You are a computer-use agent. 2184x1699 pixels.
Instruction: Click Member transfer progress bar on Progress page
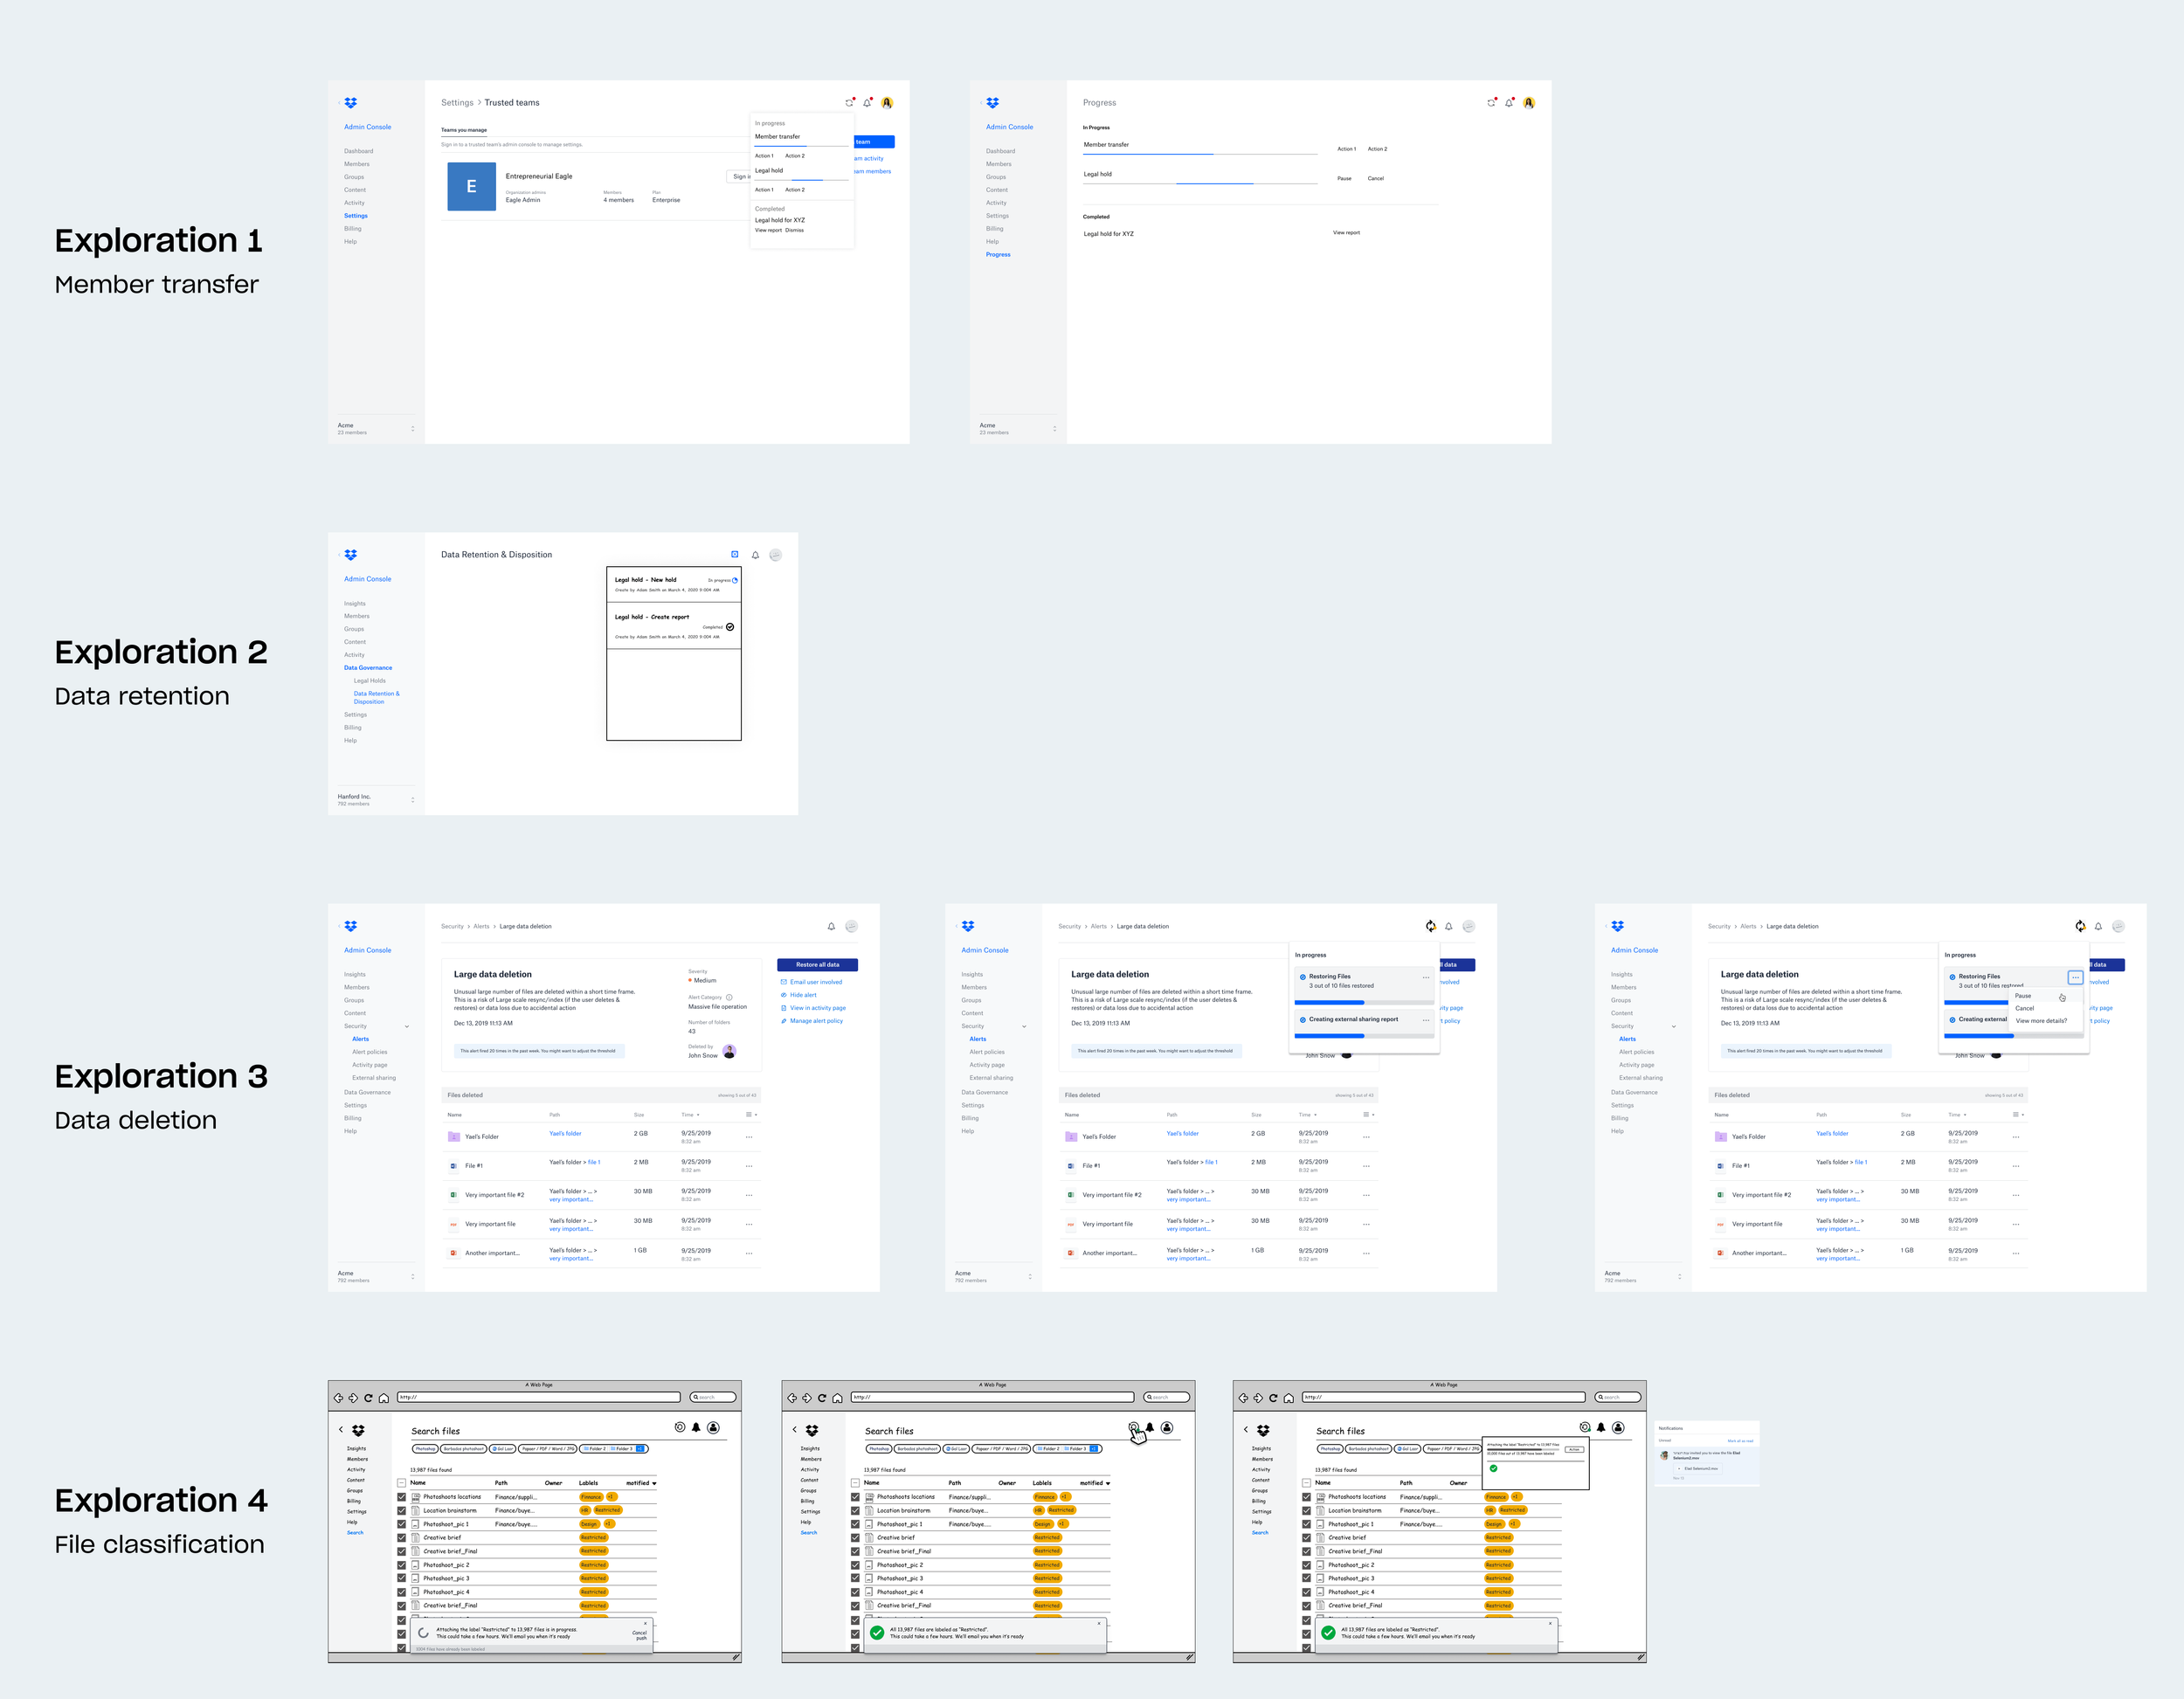coord(1200,154)
